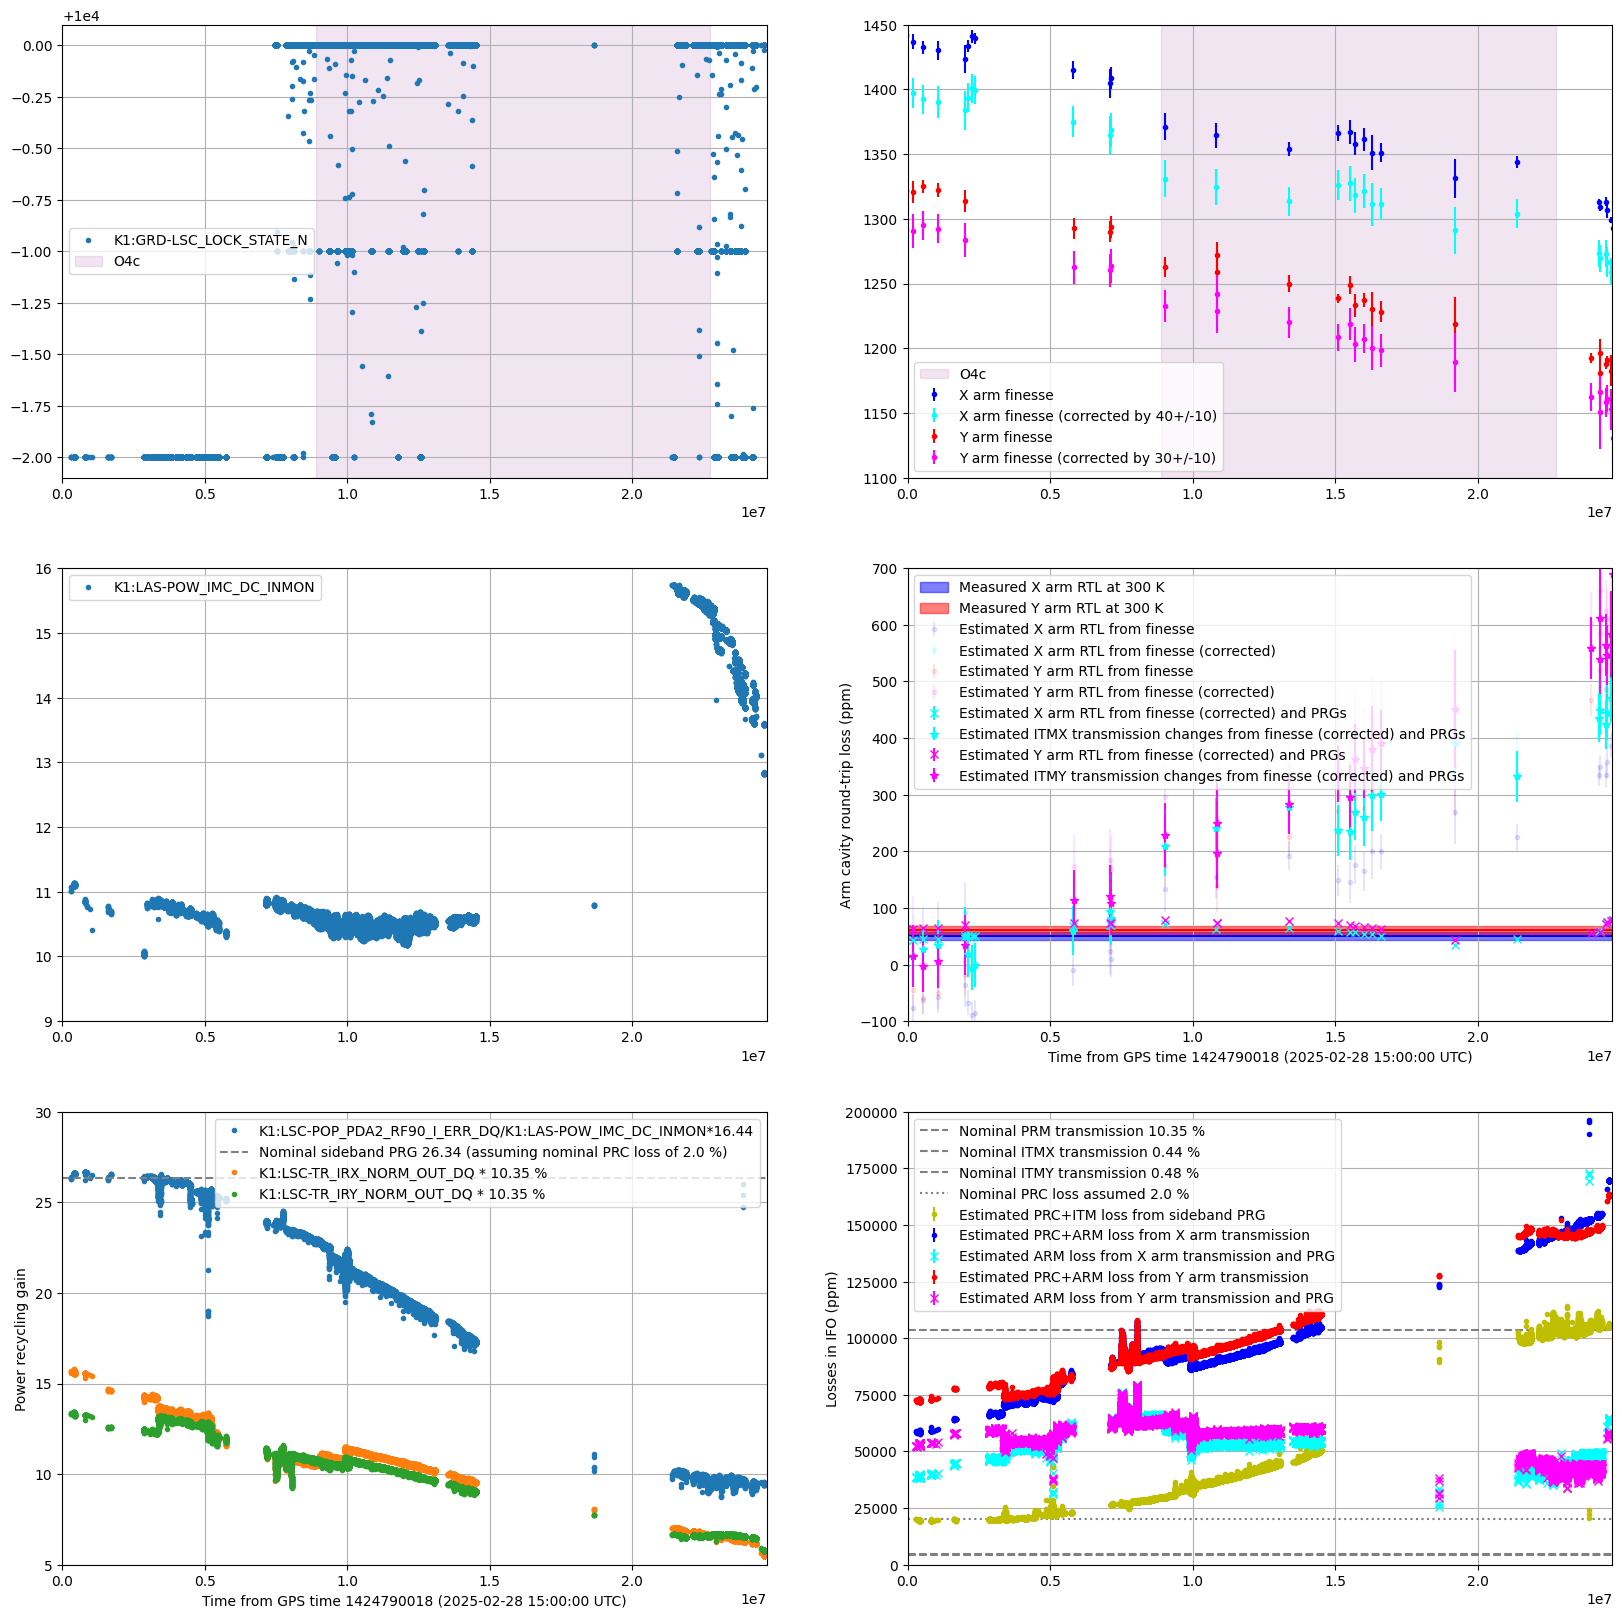Click the blue X arm finesse legend marker
This screenshot has width=1622, height=1618.
(x=934, y=395)
